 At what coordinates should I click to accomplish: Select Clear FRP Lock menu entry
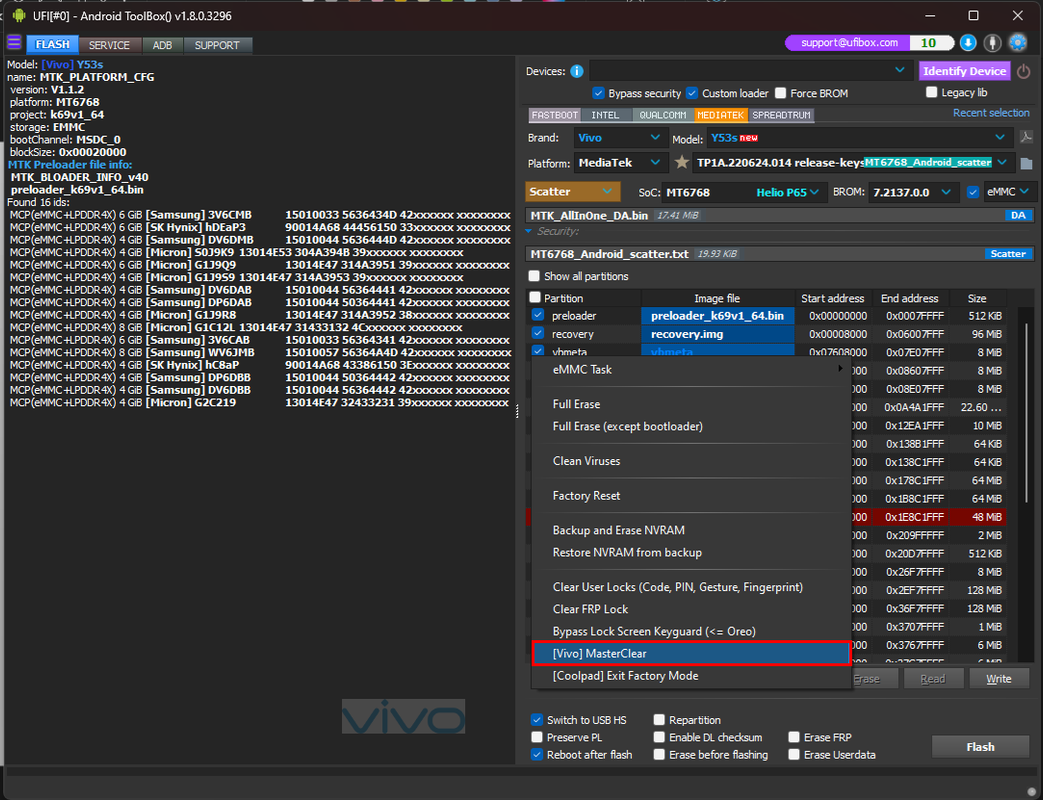tap(691, 609)
